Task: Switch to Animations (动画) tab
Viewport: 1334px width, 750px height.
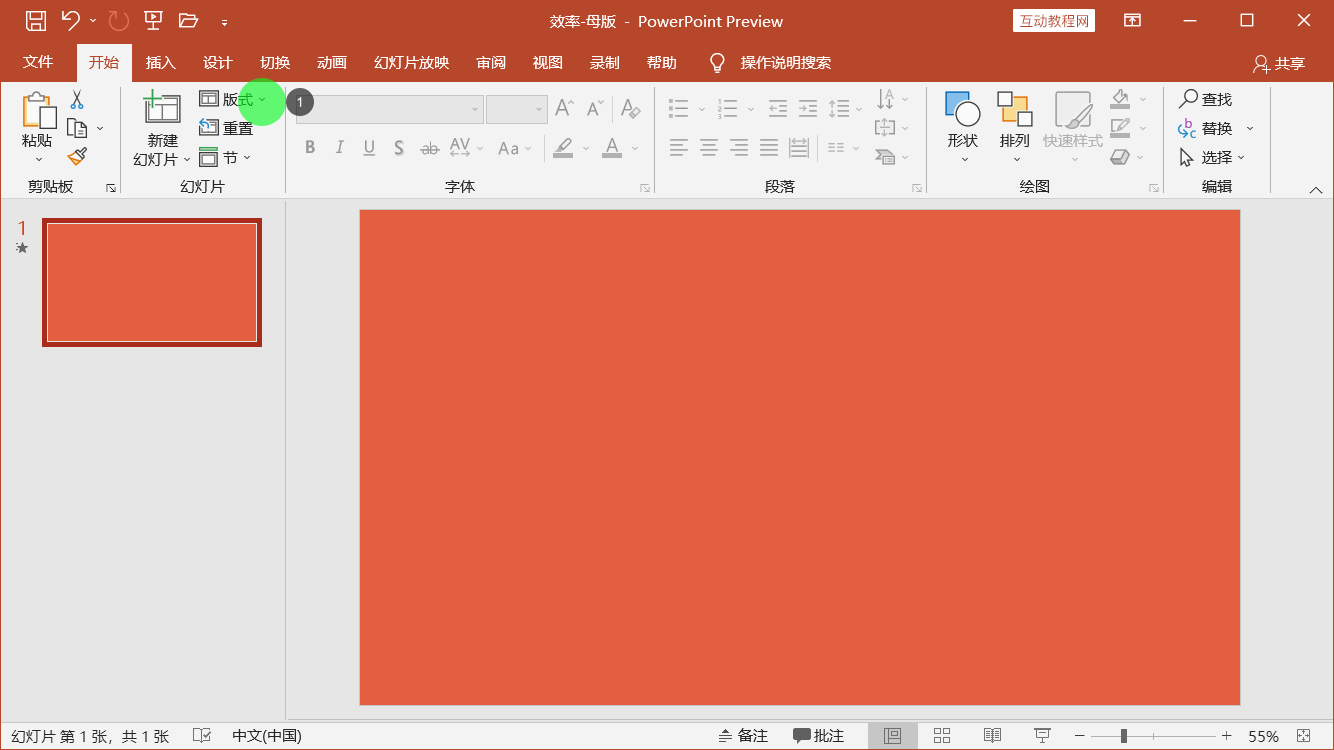Action: tap(331, 62)
